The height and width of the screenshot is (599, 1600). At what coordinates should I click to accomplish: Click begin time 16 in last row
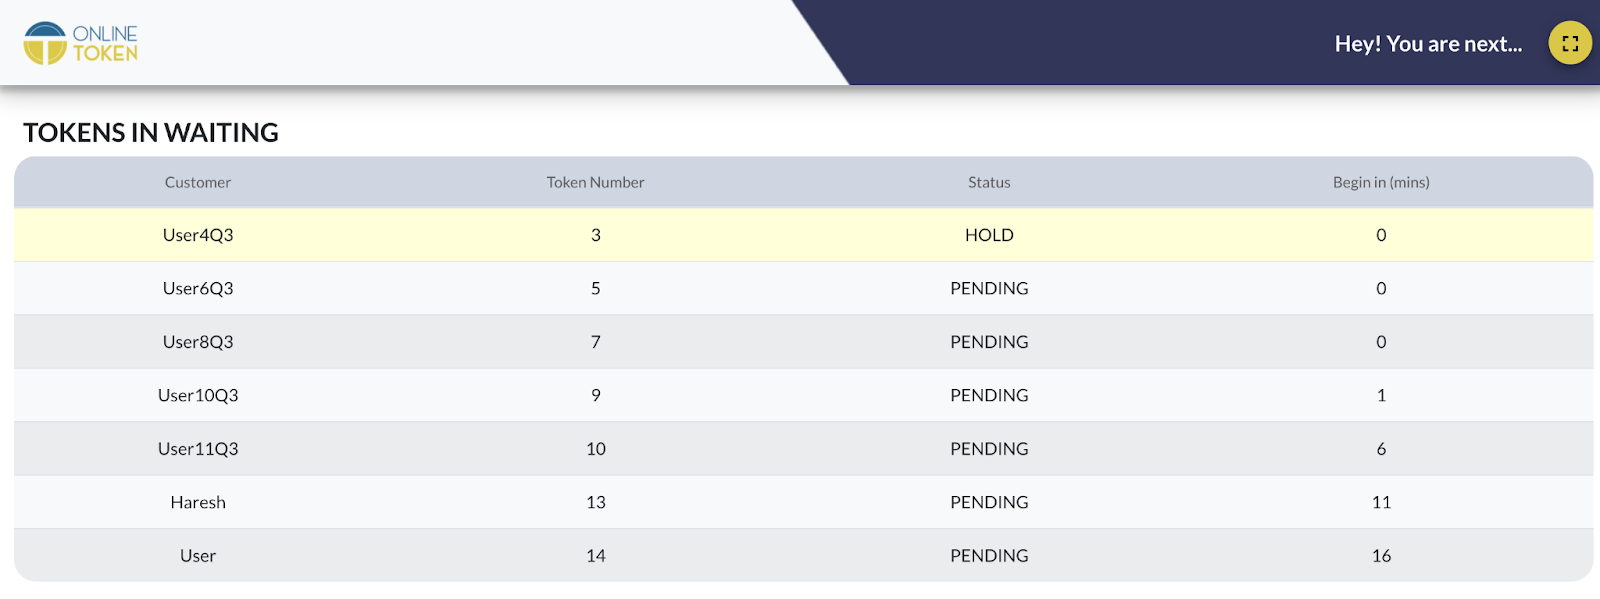tap(1381, 556)
